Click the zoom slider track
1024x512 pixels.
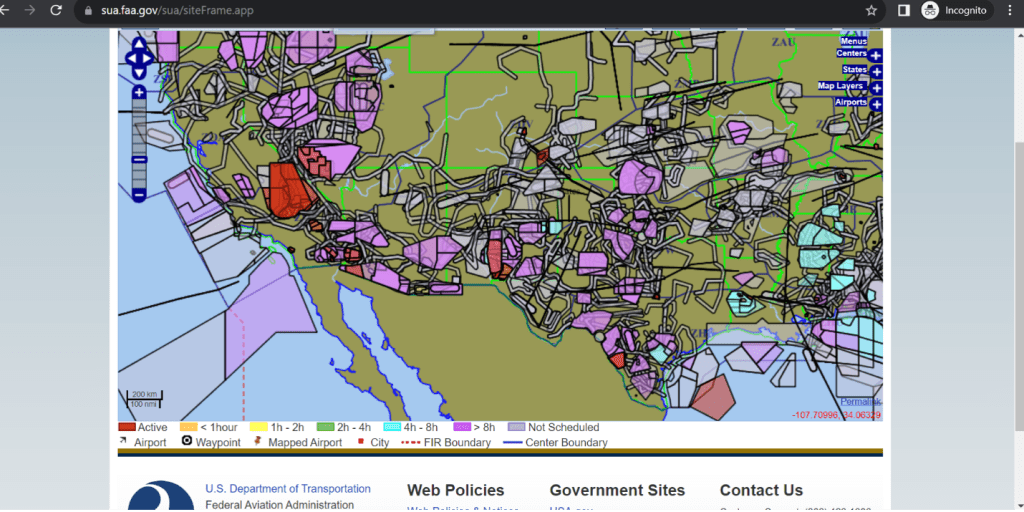pos(139,130)
